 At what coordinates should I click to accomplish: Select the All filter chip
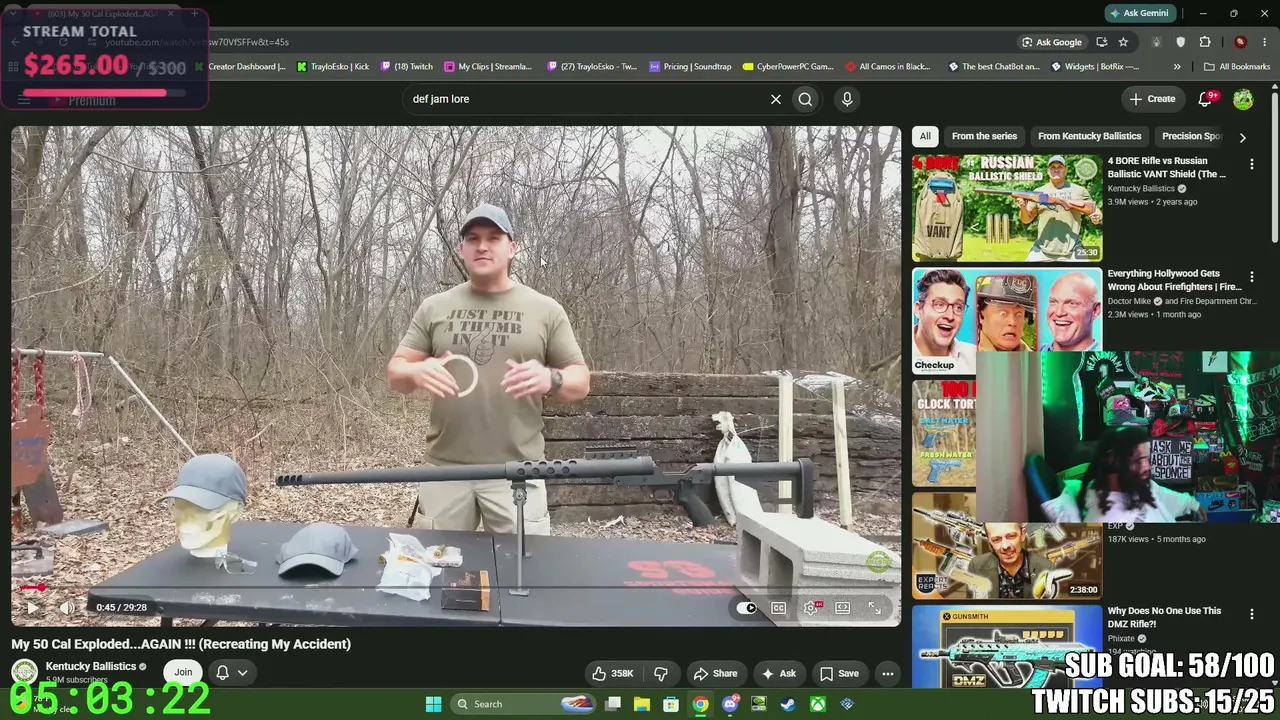925,136
